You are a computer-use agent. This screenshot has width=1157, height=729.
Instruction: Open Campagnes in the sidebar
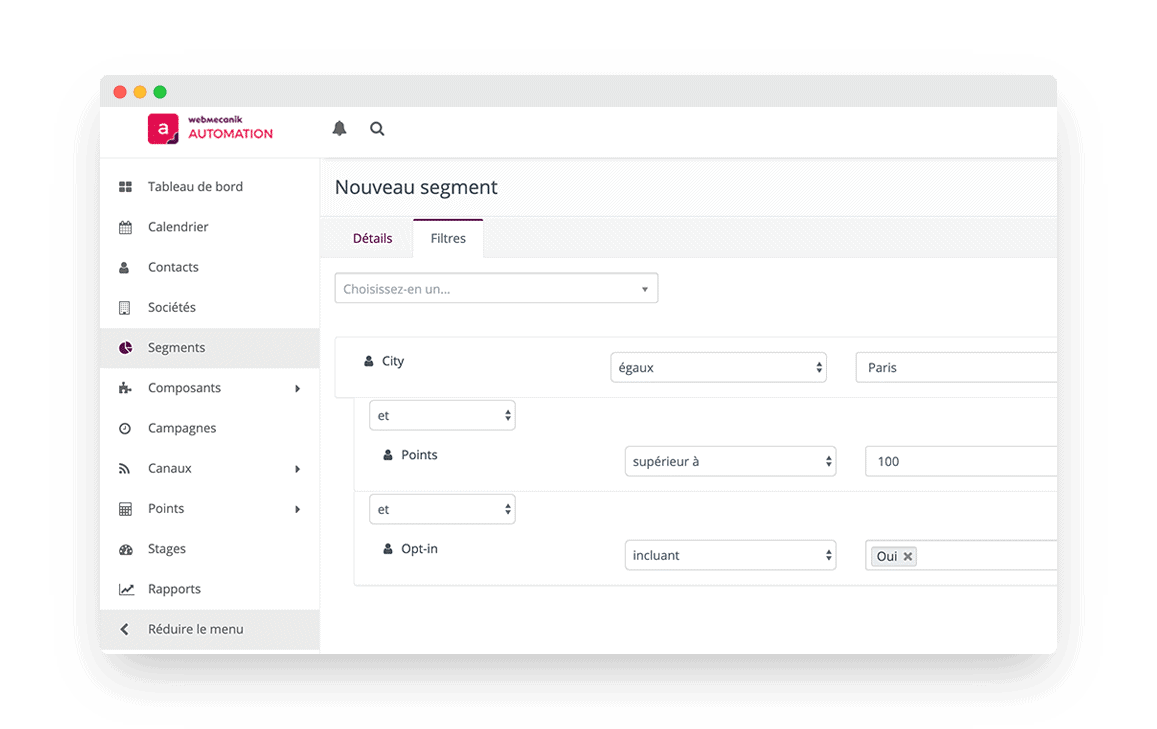(x=210, y=428)
